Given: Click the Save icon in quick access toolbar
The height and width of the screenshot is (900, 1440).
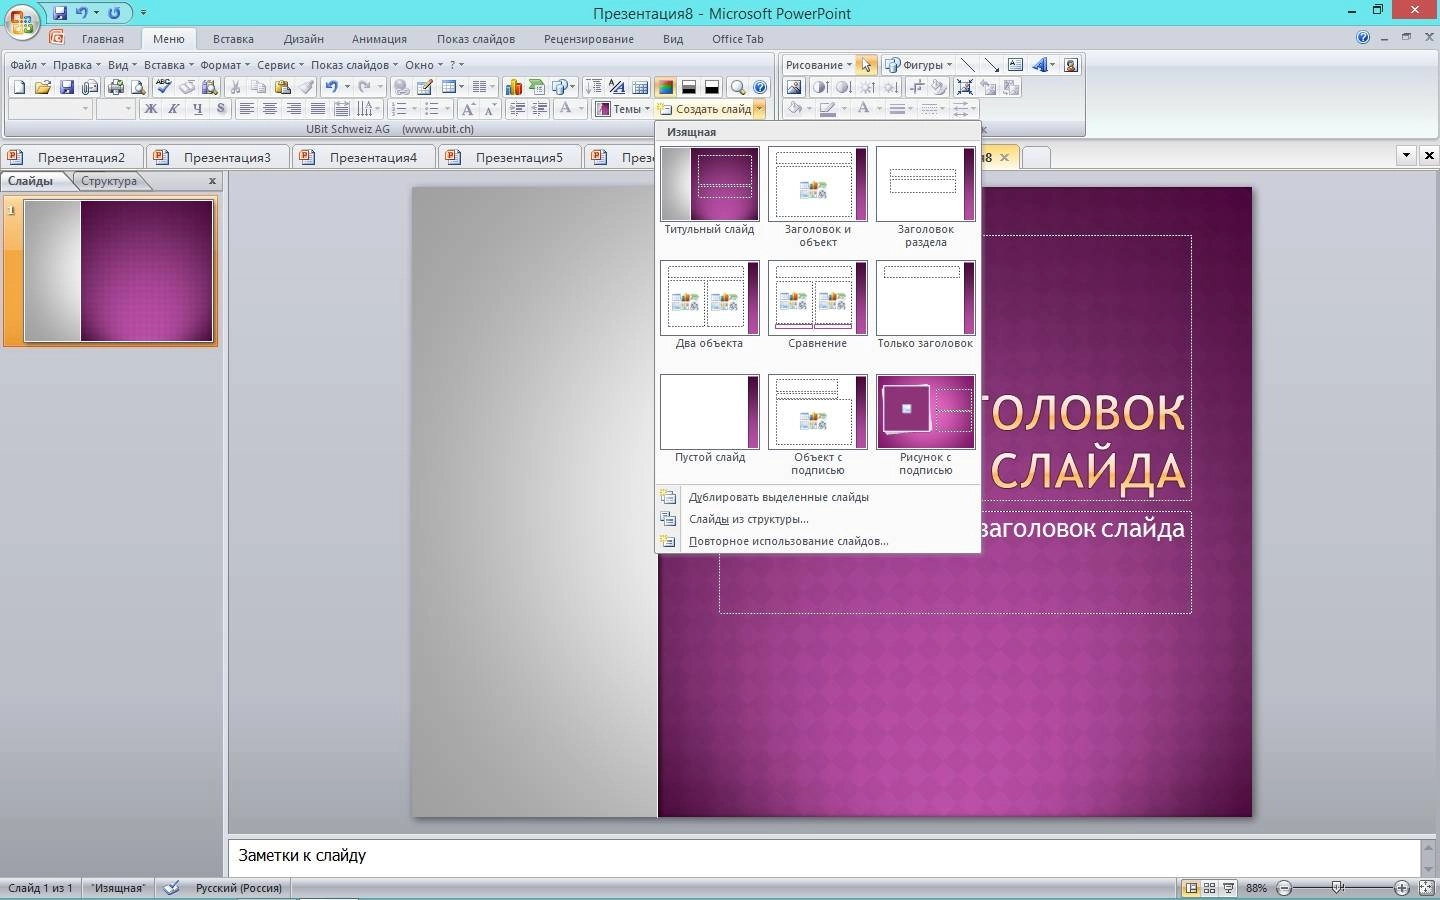Looking at the screenshot, I should pyautogui.click(x=60, y=13).
